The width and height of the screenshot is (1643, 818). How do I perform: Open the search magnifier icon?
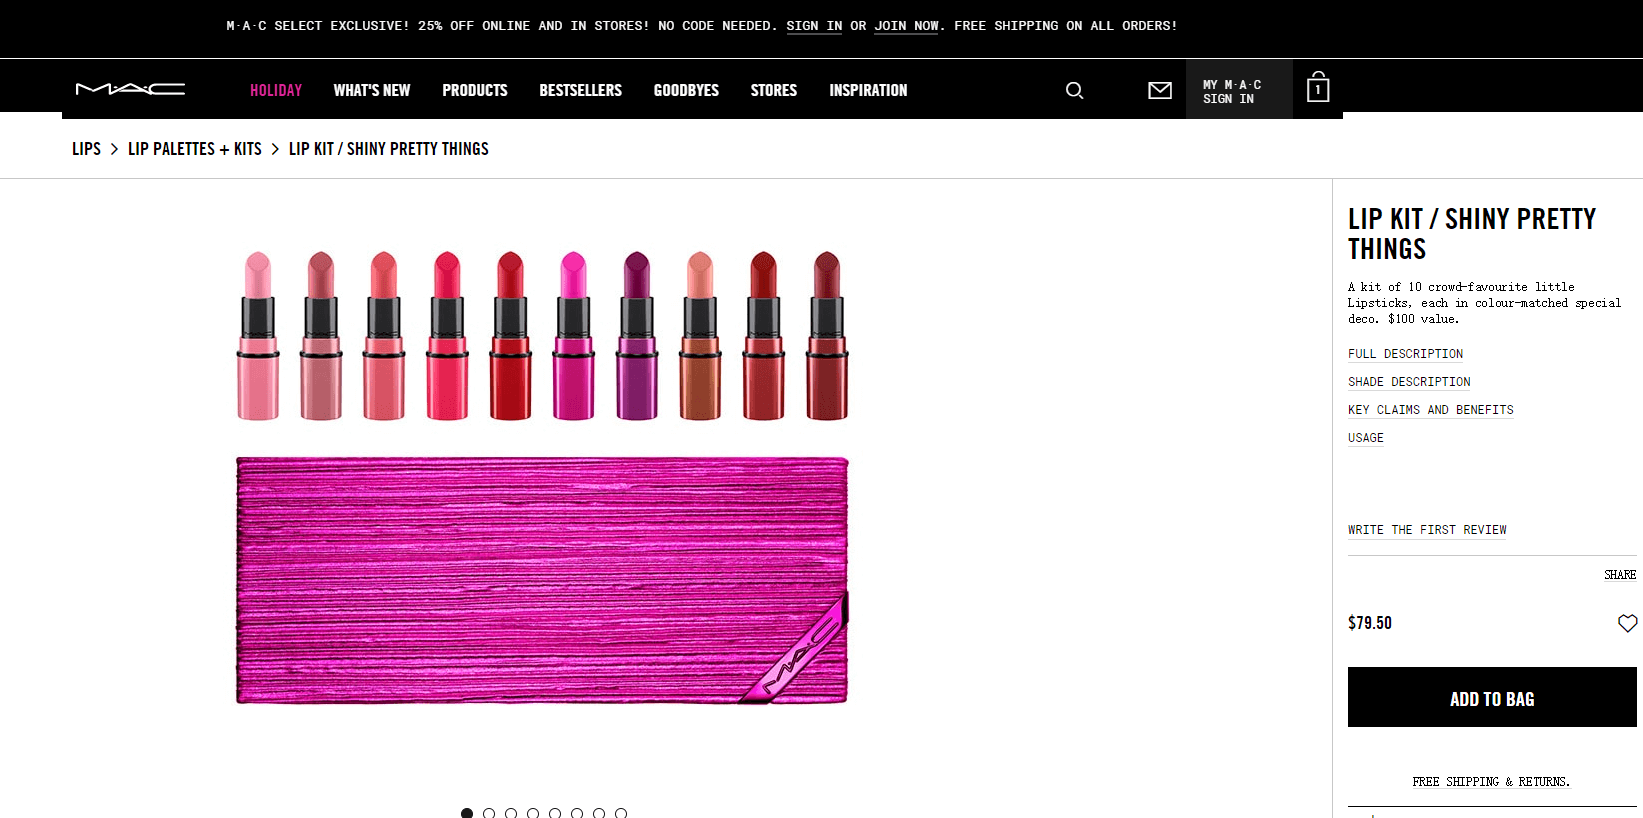pos(1075,91)
